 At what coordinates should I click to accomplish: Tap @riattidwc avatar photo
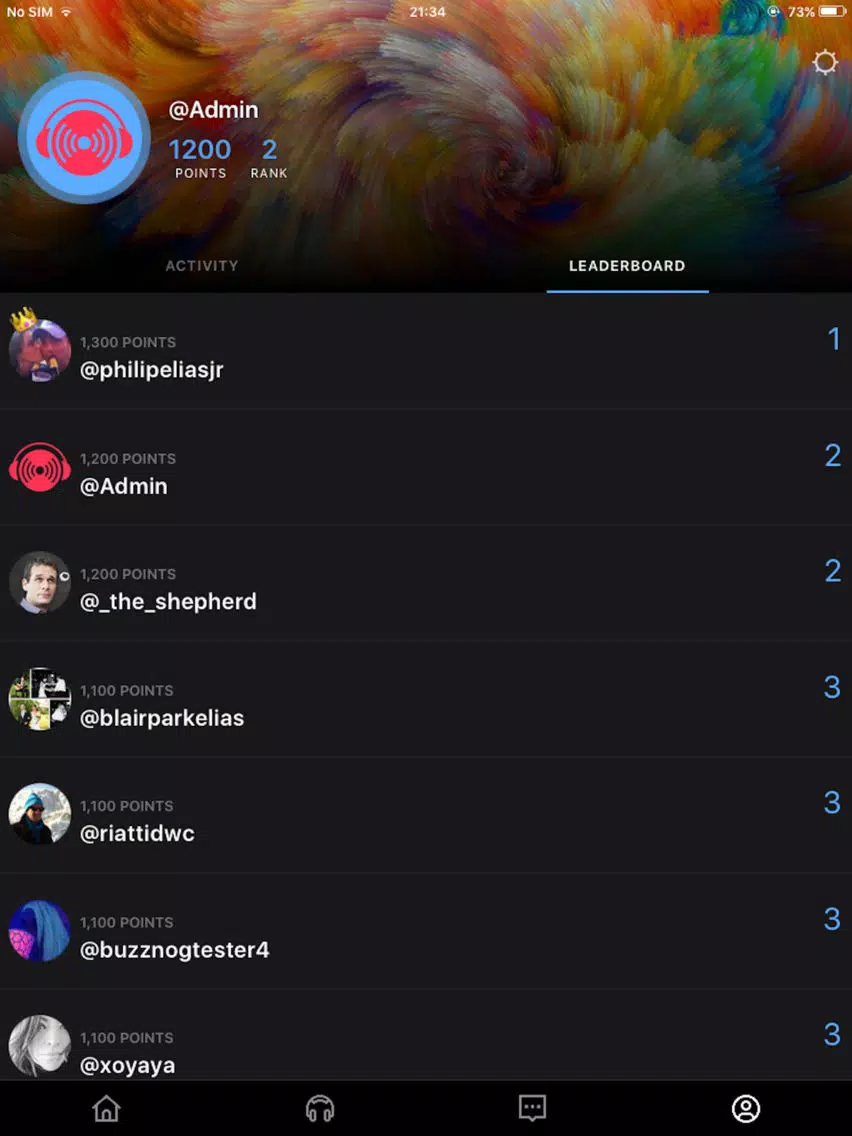[40, 814]
